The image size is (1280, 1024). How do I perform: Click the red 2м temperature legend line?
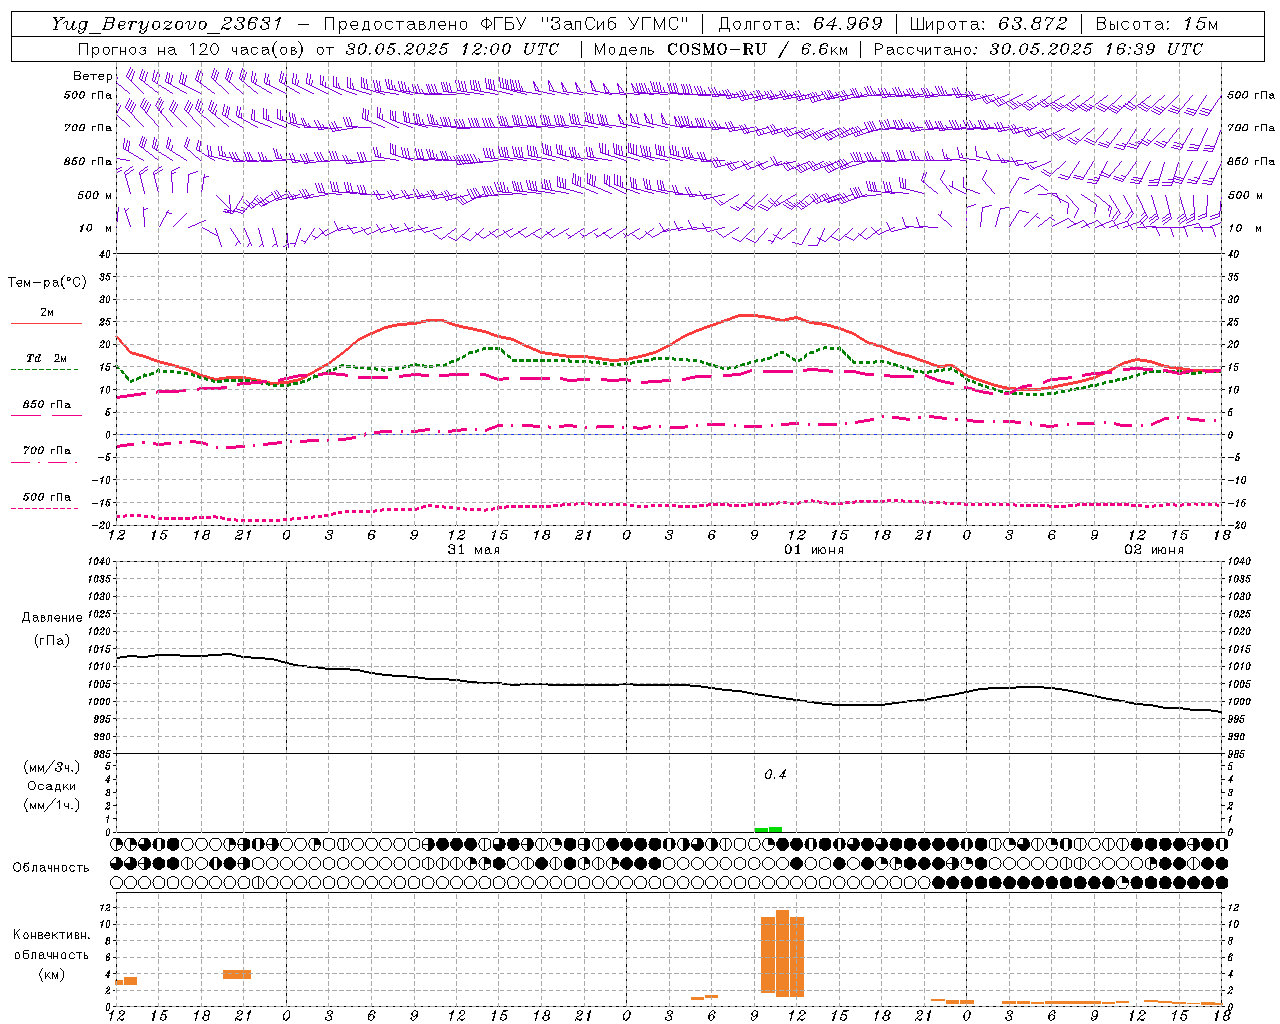tap(46, 323)
